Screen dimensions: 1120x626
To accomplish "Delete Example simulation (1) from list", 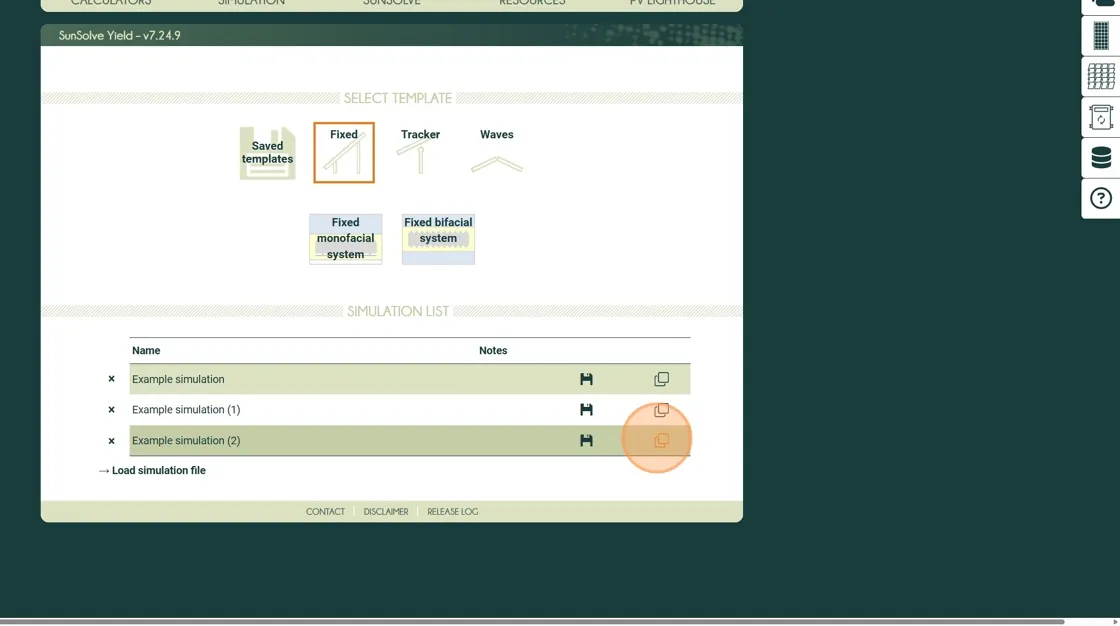I will (111, 410).
